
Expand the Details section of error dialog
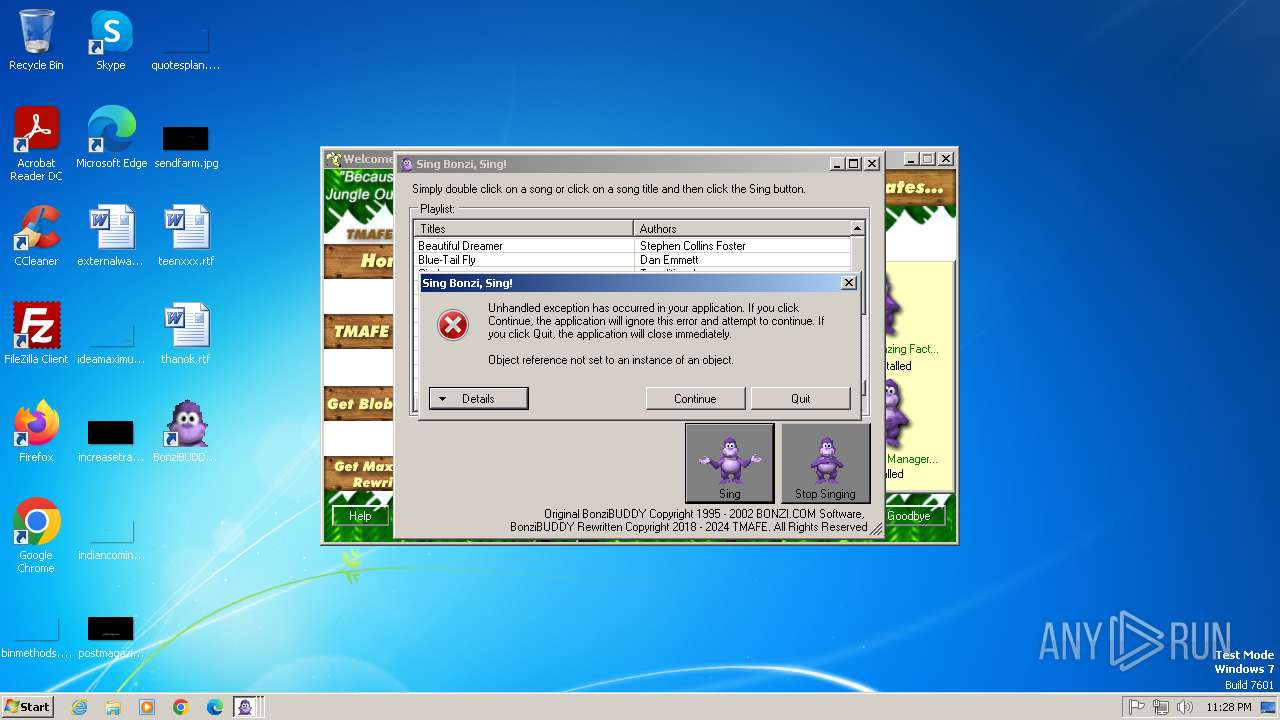tap(478, 398)
